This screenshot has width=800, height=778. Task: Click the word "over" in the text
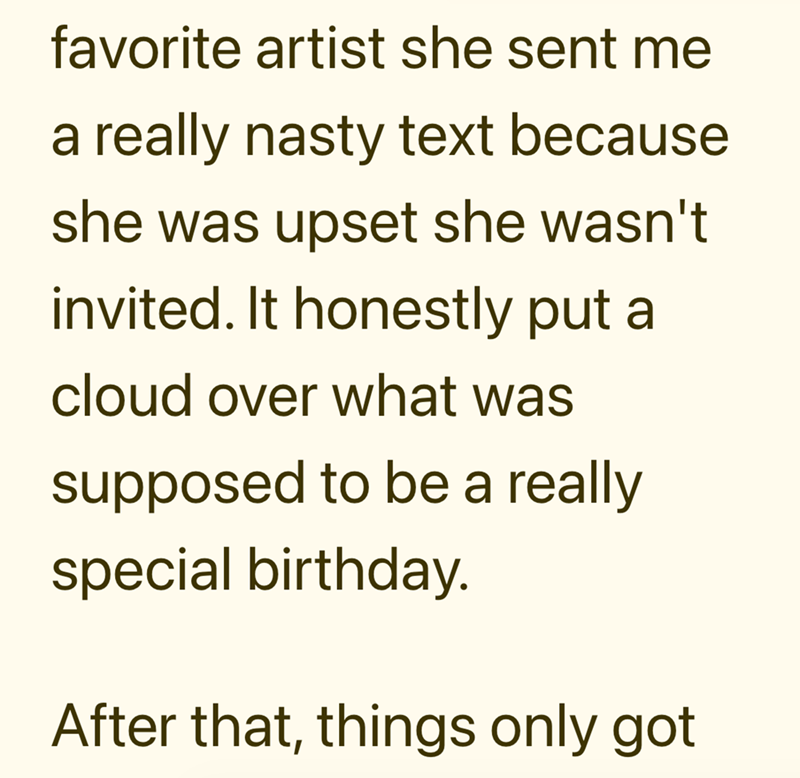pos(262,399)
